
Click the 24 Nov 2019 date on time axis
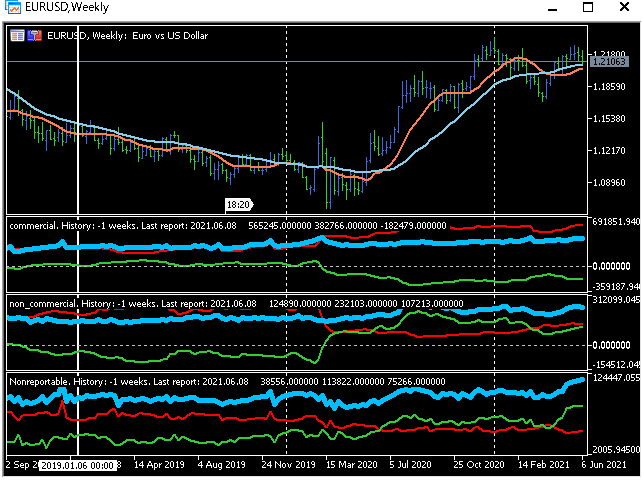pyautogui.click(x=288, y=465)
